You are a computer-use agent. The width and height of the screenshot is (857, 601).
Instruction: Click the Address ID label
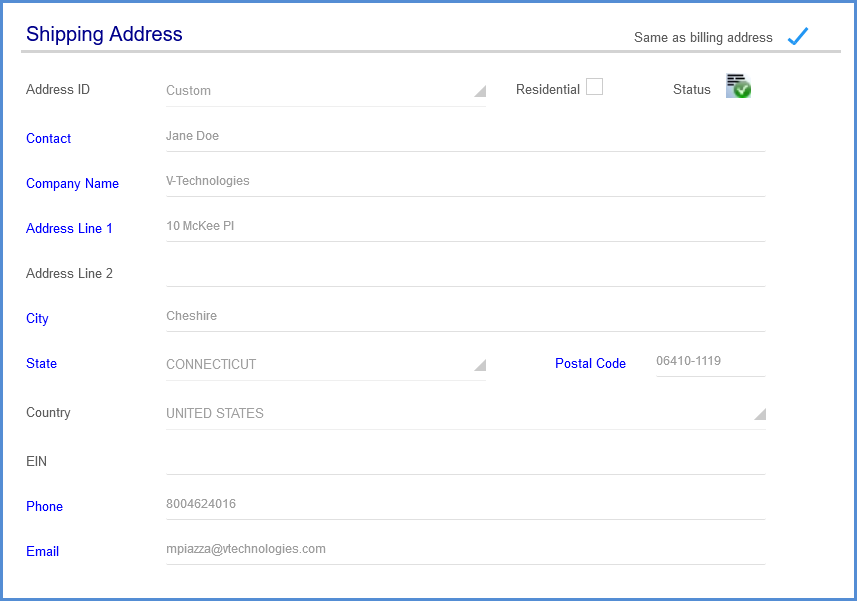pos(58,90)
